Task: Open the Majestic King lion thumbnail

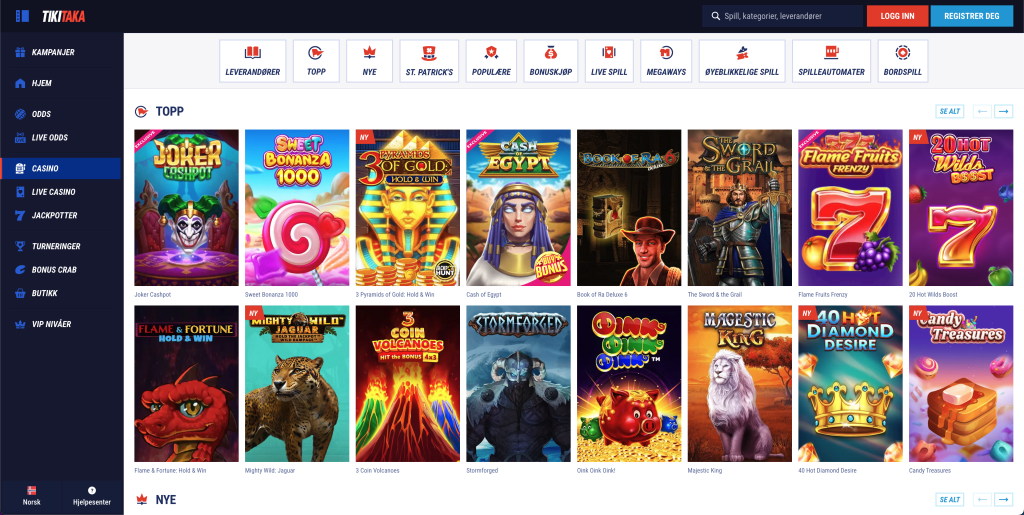Action: [740, 384]
